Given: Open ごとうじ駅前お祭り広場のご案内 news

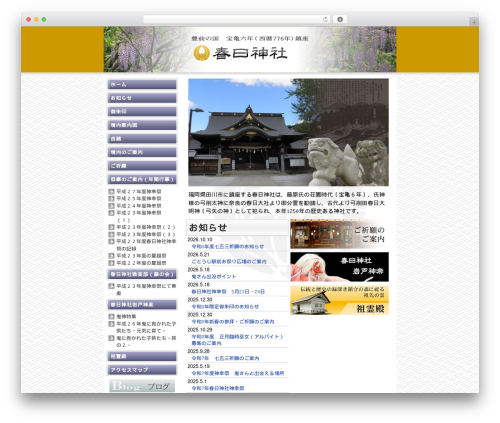Looking at the screenshot, I should (x=229, y=262).
